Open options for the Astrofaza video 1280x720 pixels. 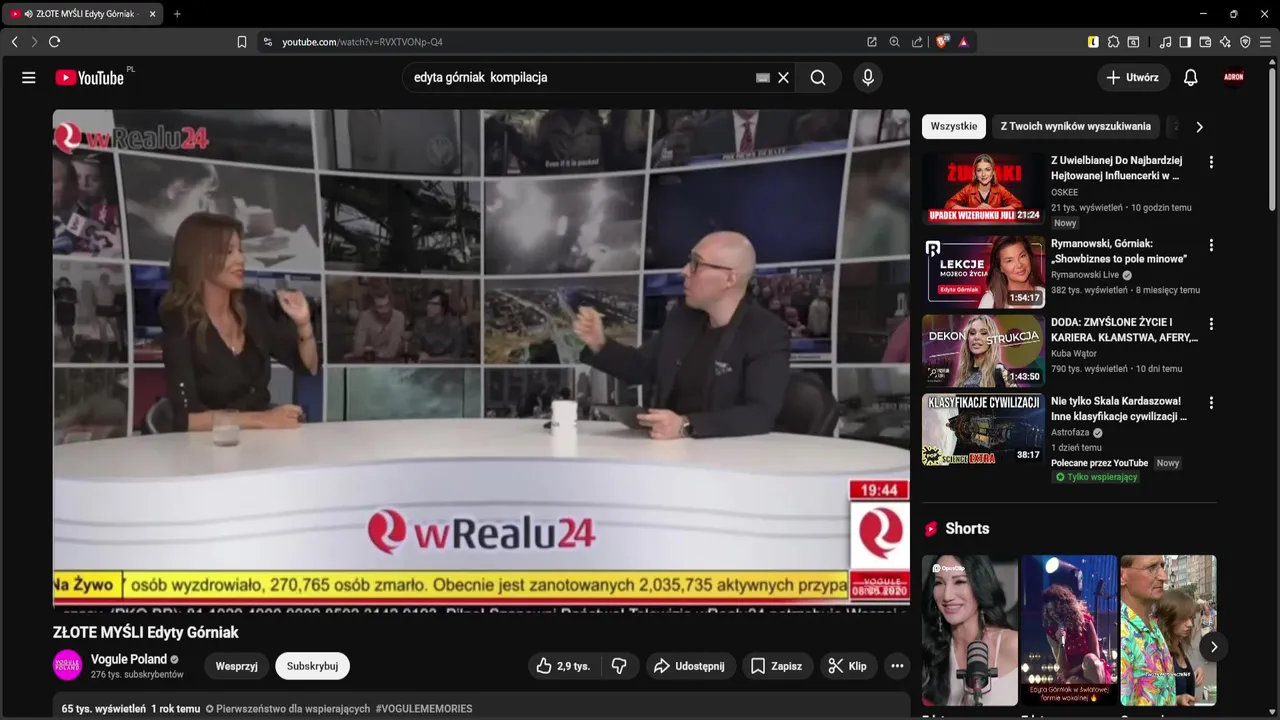[x=1211, y=403]
